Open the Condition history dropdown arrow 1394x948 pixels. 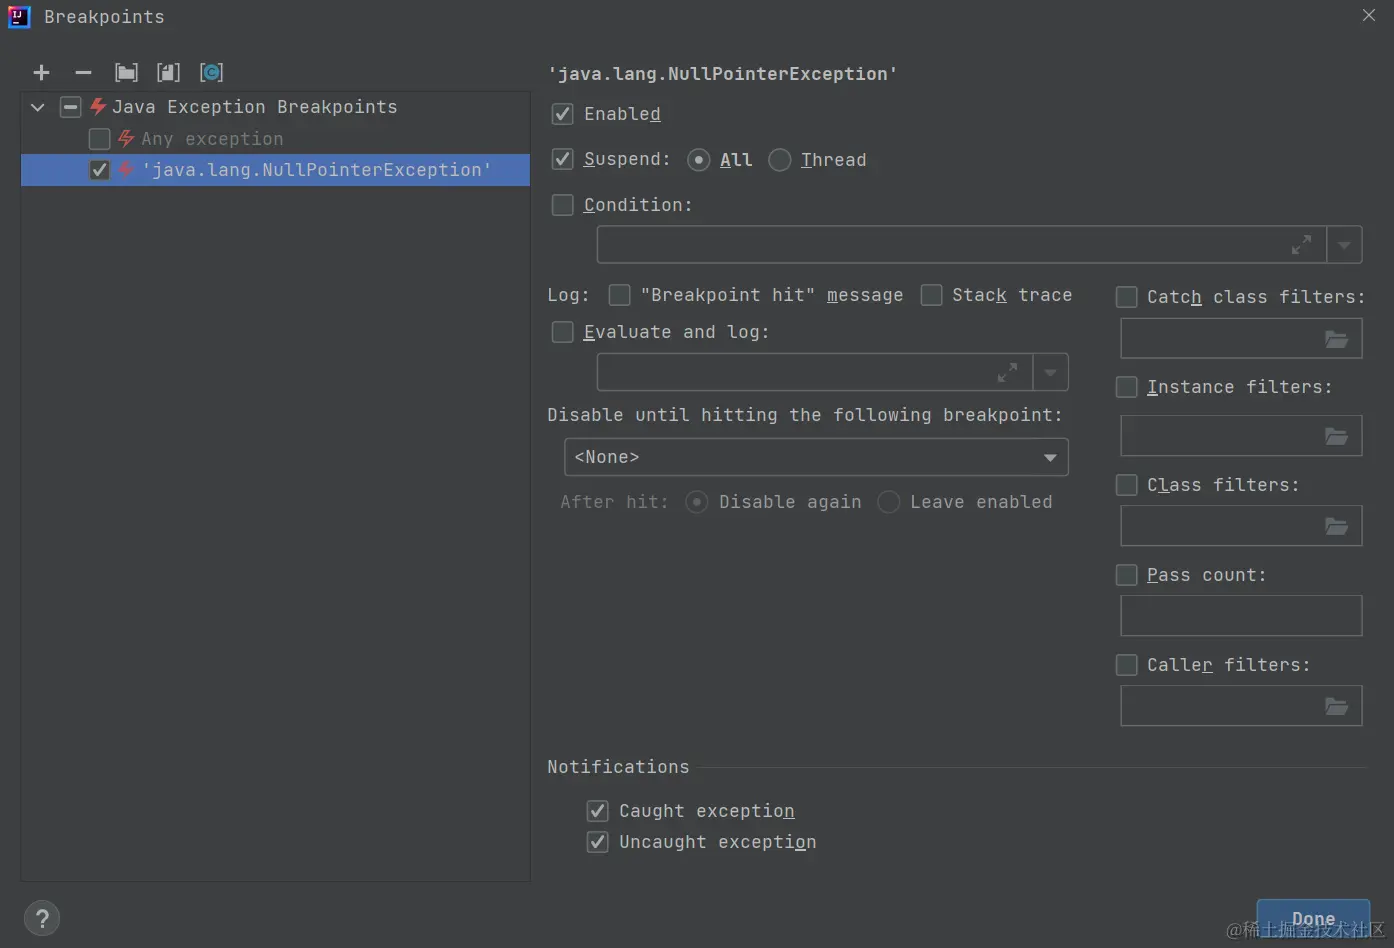click(x=1344, y=245)
